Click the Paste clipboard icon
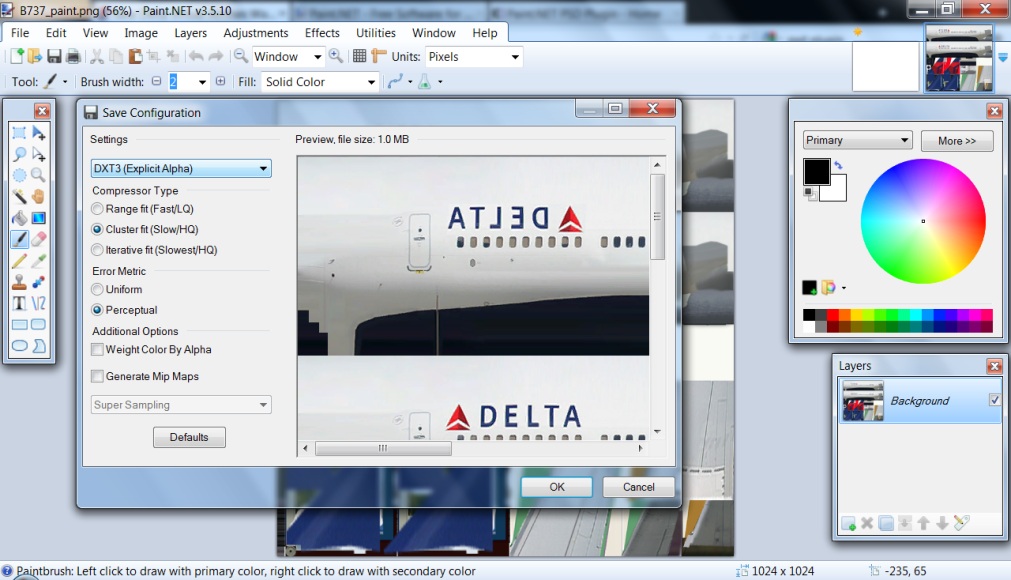Image resolution: width=1011 pixels, height=580 pixels. pos(135,56)
